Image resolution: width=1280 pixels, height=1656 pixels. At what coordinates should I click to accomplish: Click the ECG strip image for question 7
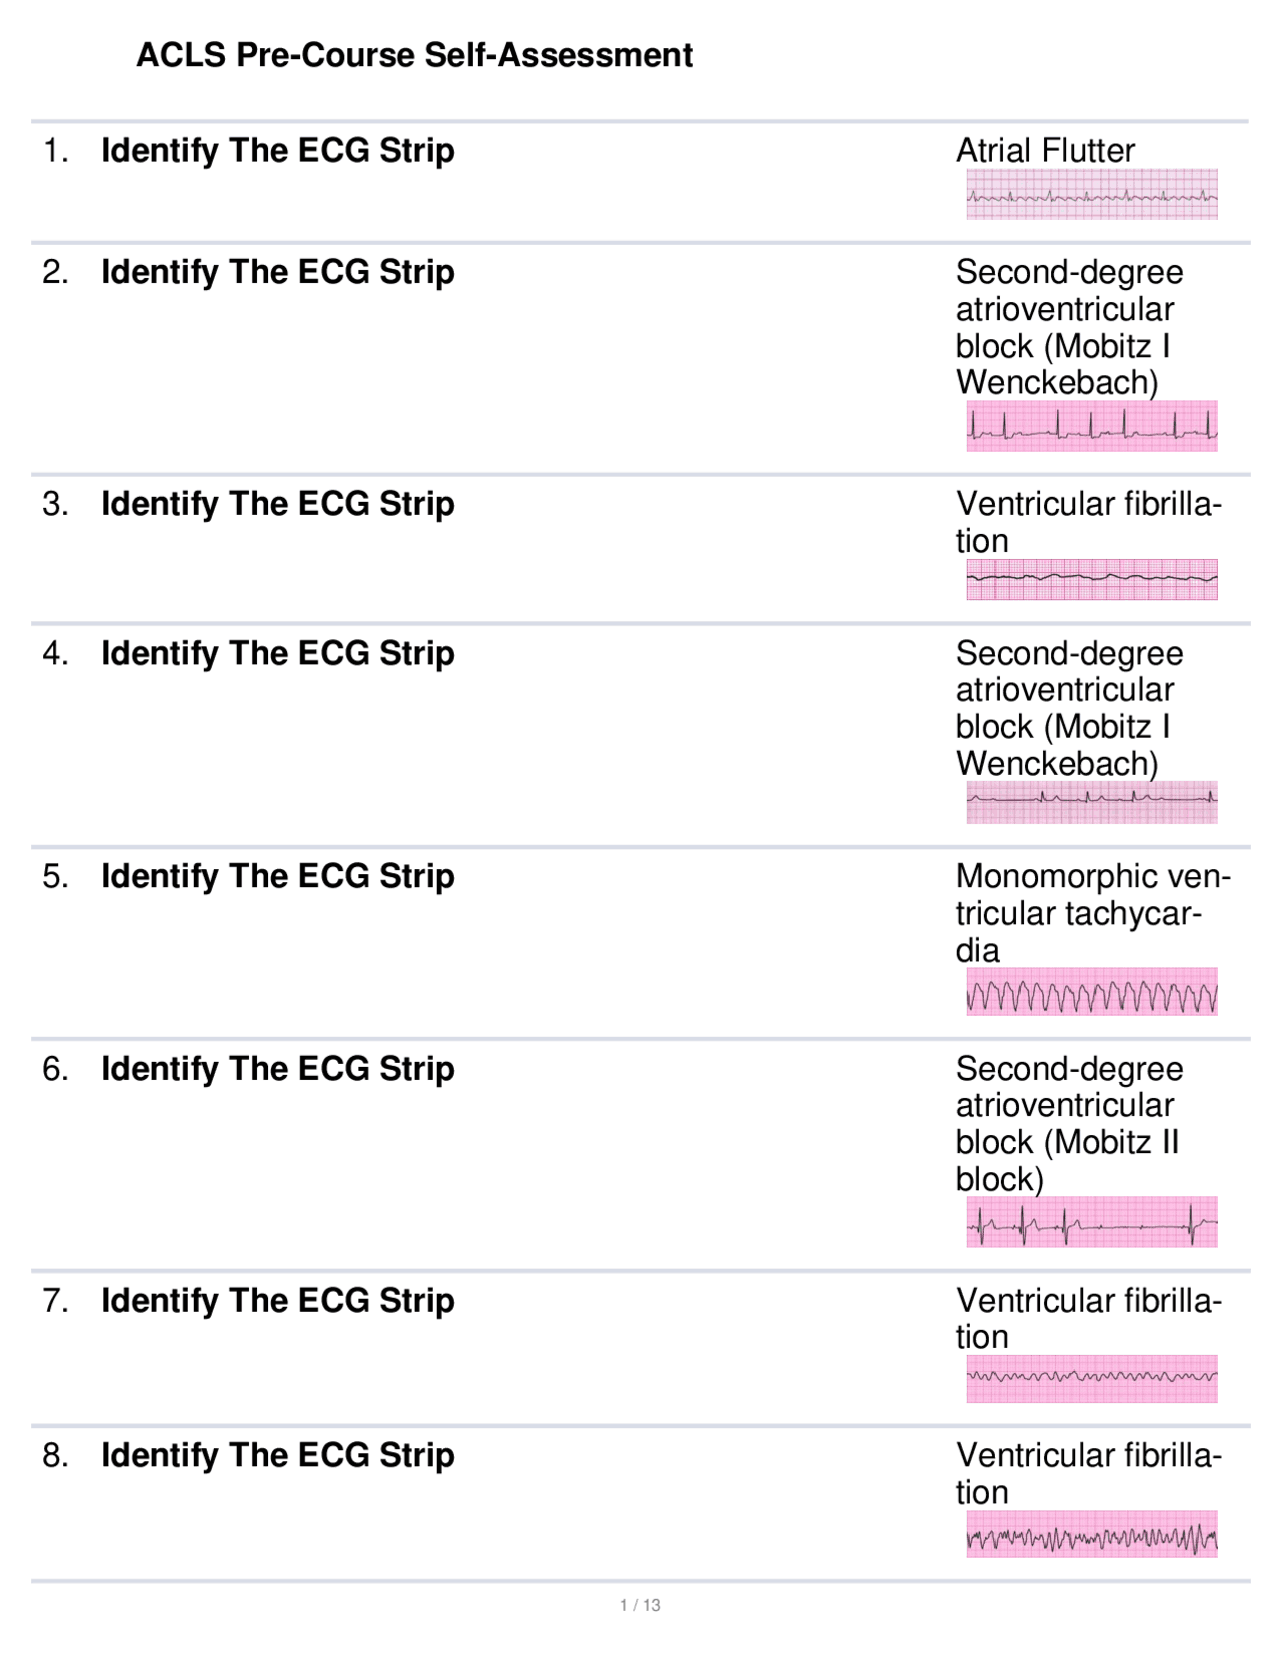pos(1091,1379)
